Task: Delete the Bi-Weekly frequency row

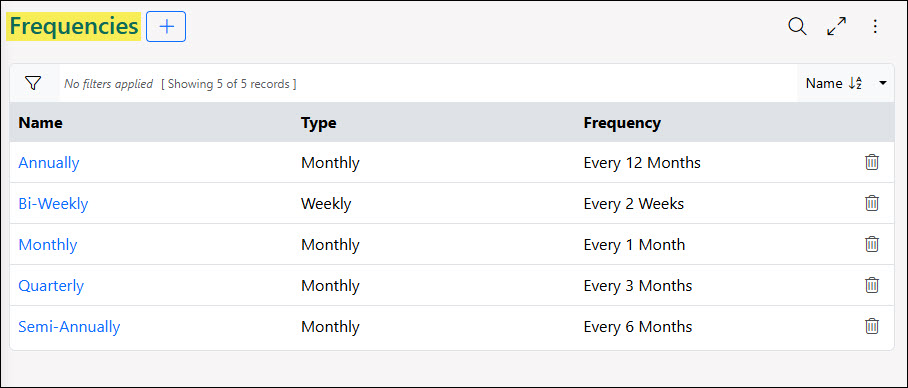Action: 872,203
